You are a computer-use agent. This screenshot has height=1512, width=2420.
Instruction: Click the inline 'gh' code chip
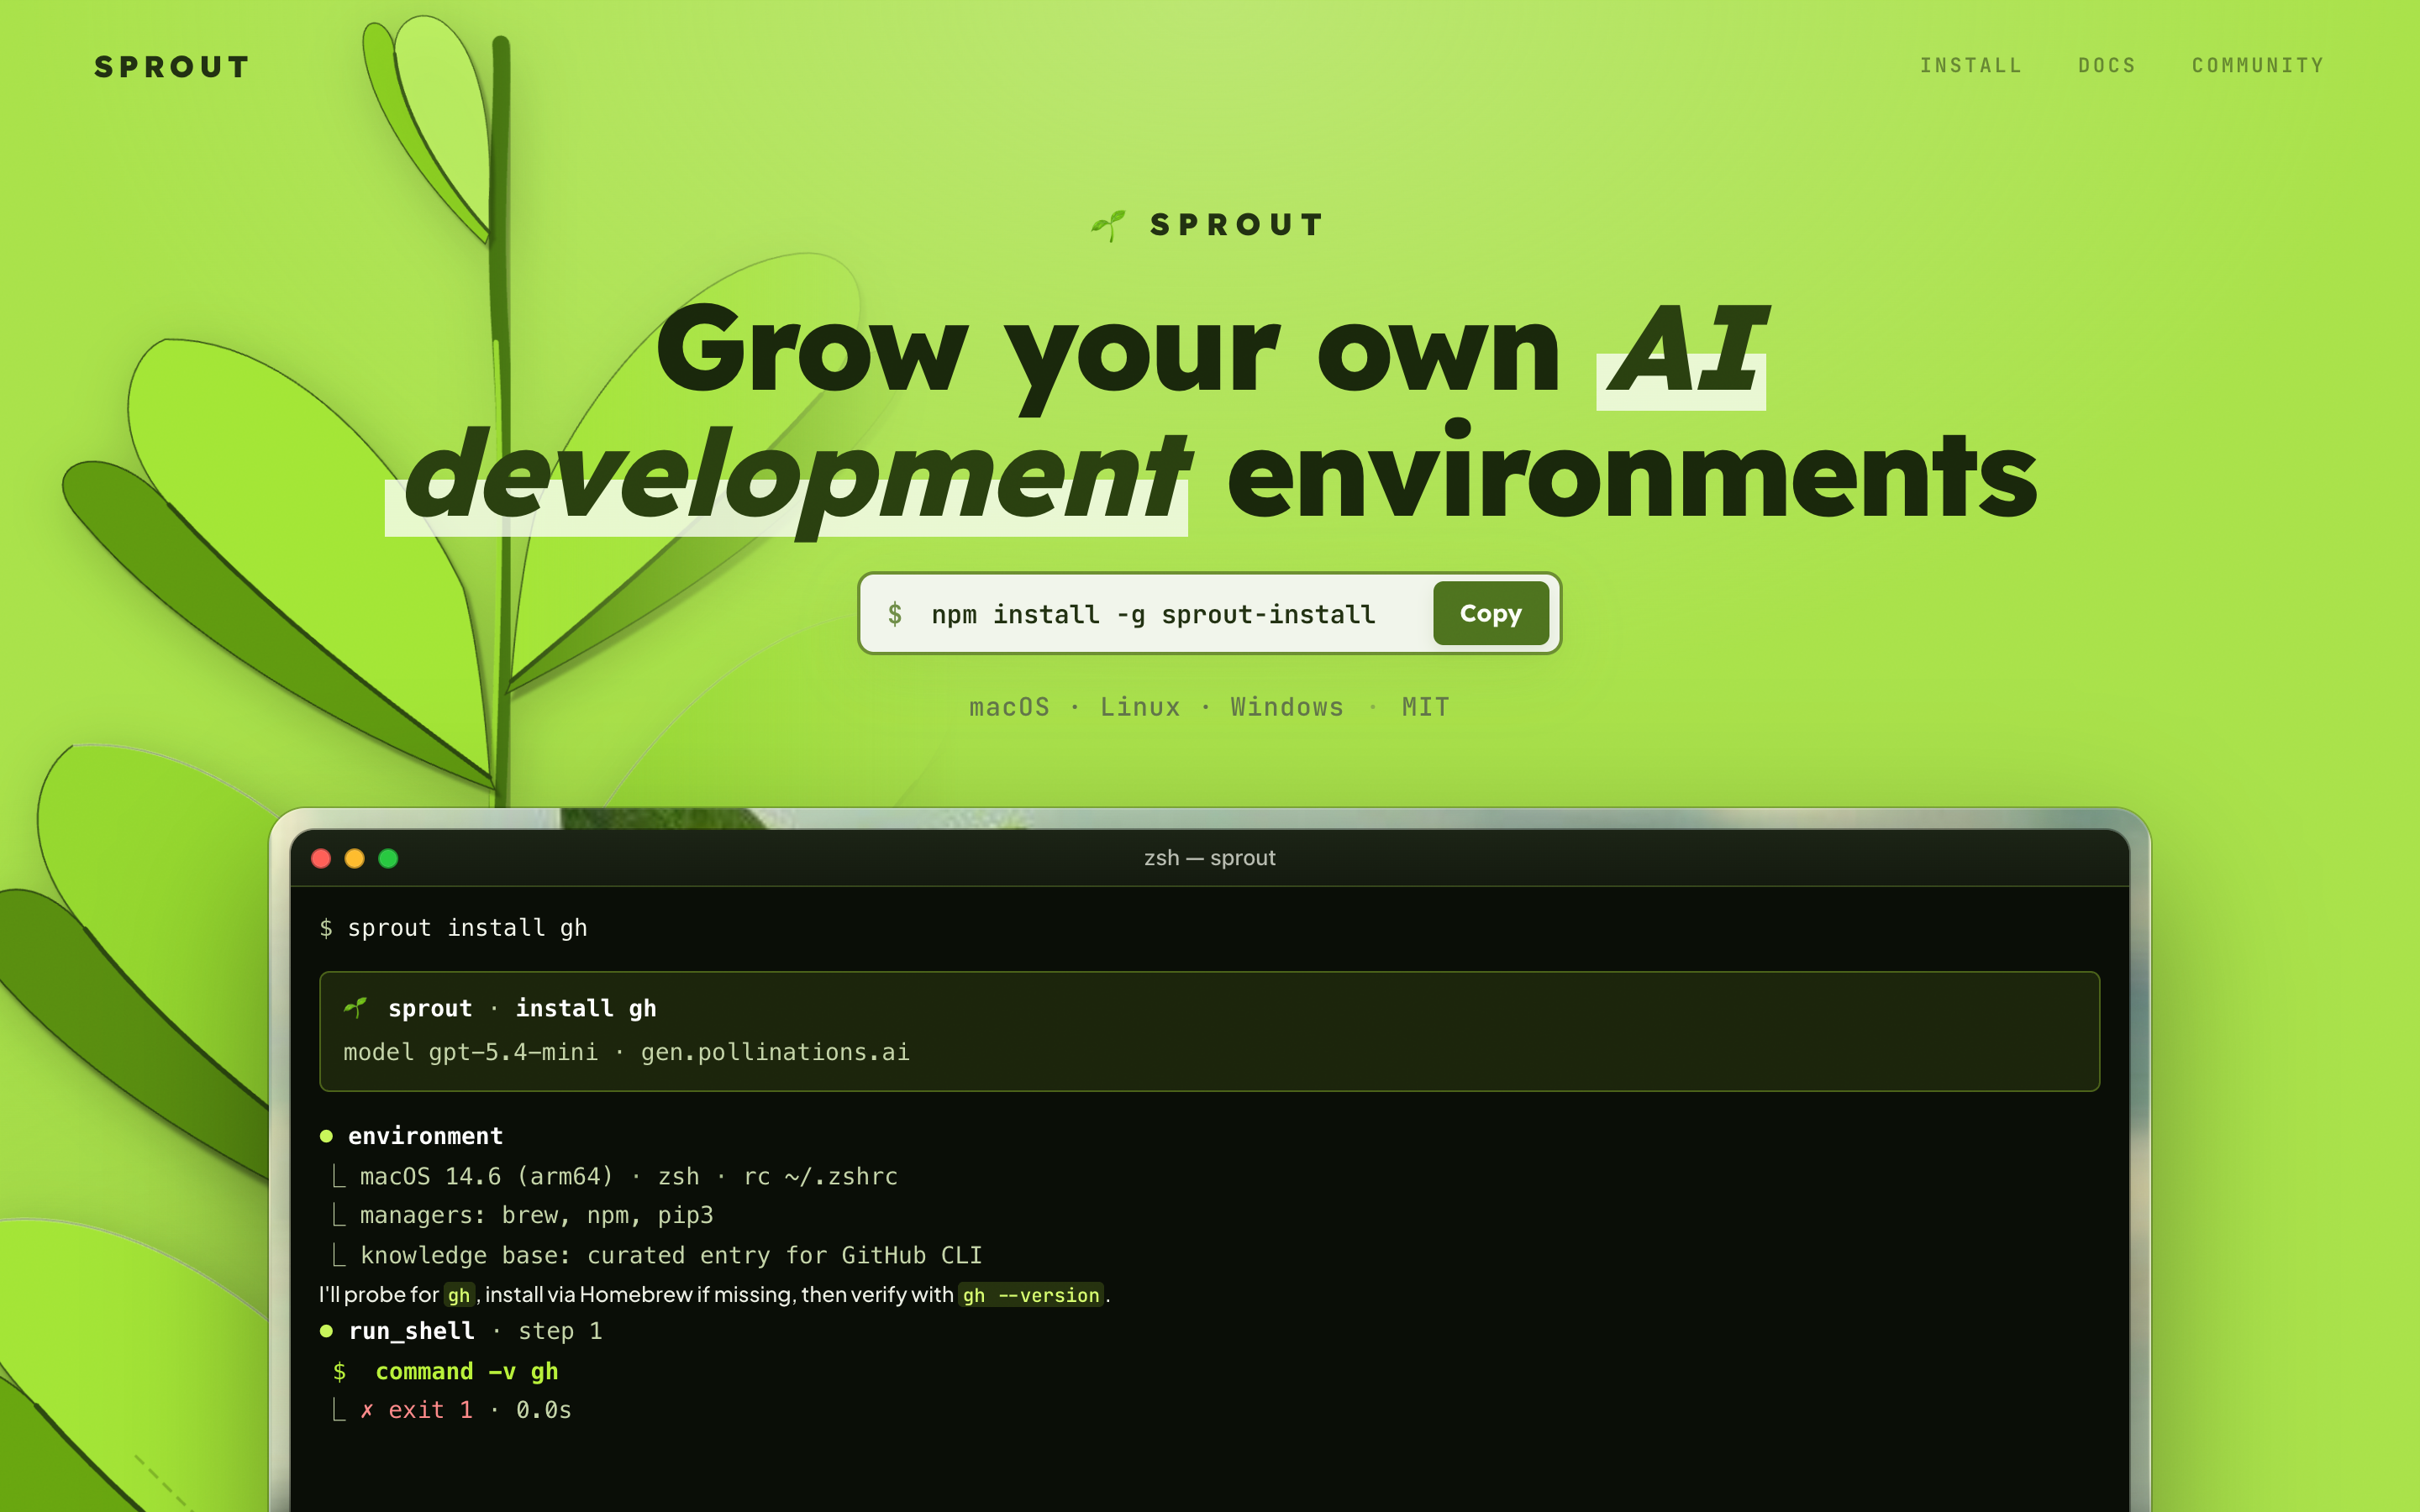point(459,1295)
